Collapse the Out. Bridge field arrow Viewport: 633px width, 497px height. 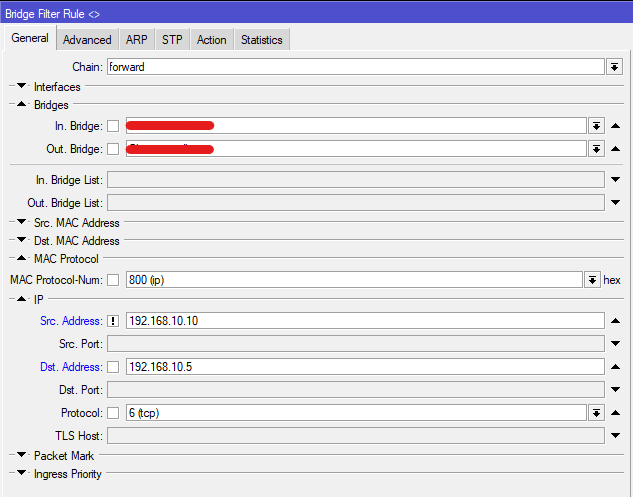coord(616,149)
